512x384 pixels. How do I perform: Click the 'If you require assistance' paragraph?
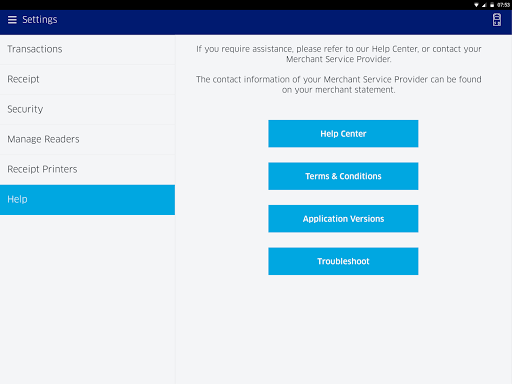pos(338,54)
